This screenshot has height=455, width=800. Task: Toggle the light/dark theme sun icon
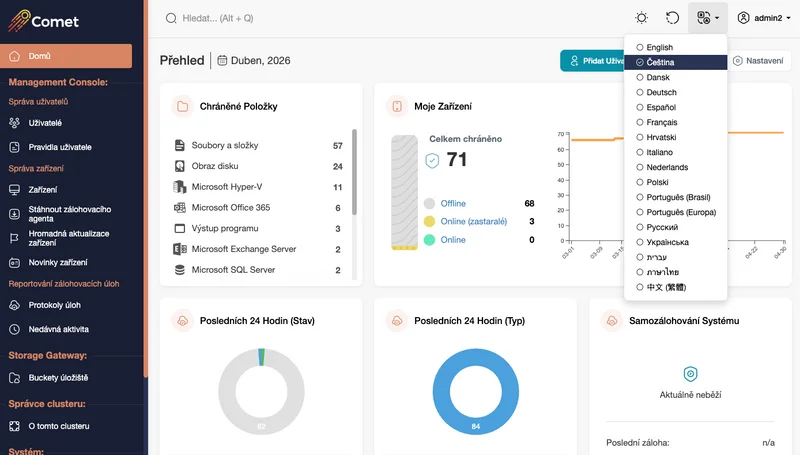641,18
